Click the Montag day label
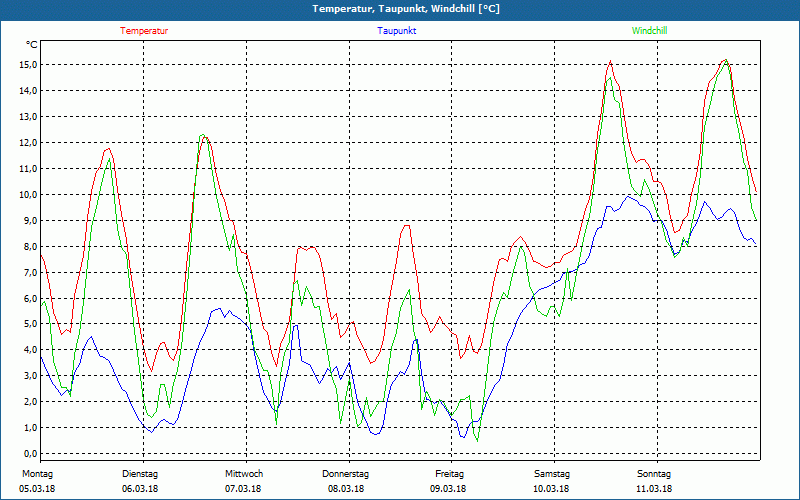800x500 pixels. tap(36, 474)
